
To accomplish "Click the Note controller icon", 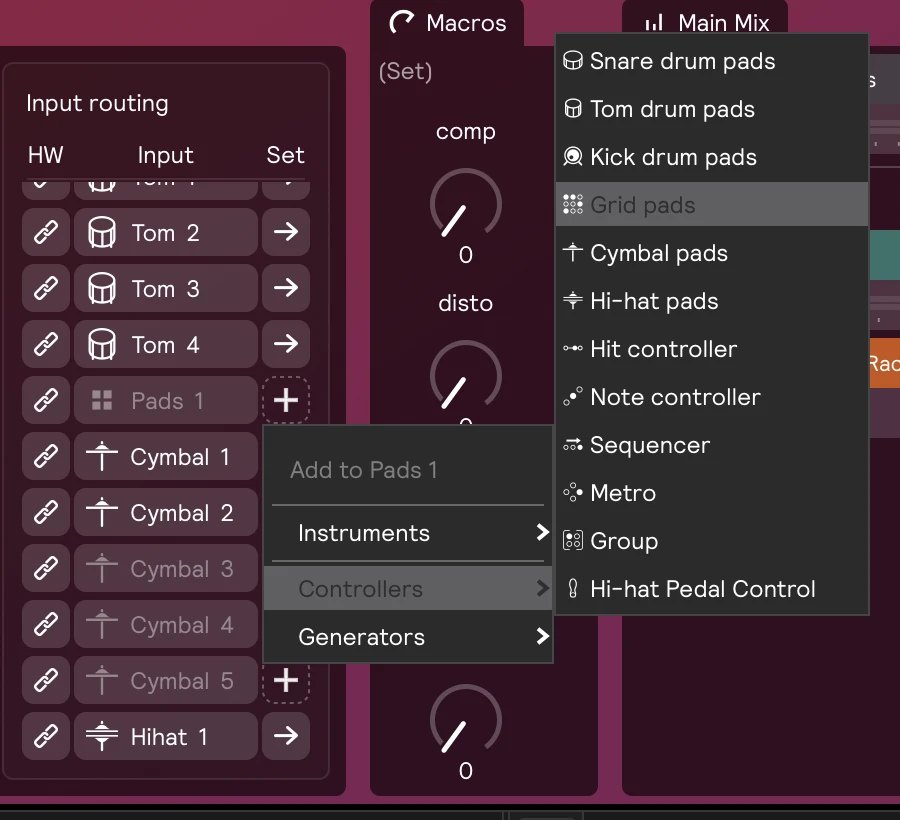I will (x=572, y=396).
